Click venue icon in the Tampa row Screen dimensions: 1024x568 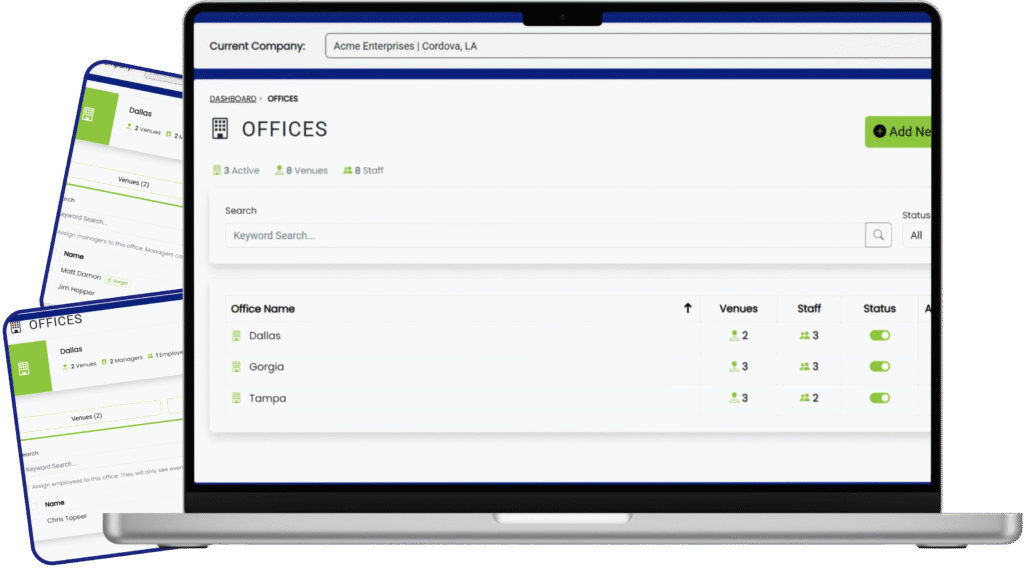click(734, 398)
